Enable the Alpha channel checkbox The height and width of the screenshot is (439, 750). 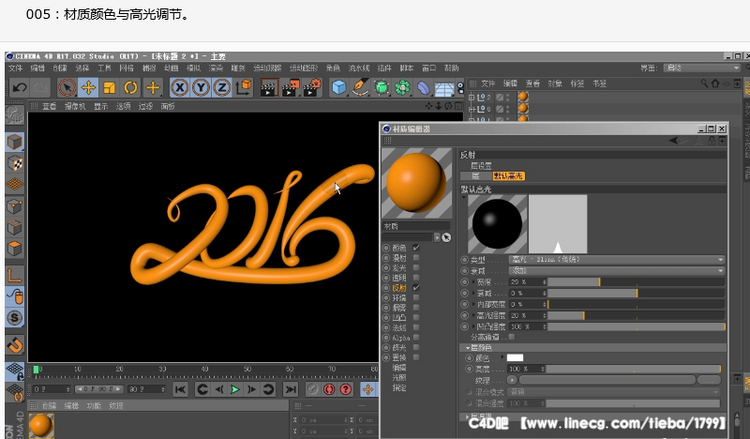click(x=416, y=338)
